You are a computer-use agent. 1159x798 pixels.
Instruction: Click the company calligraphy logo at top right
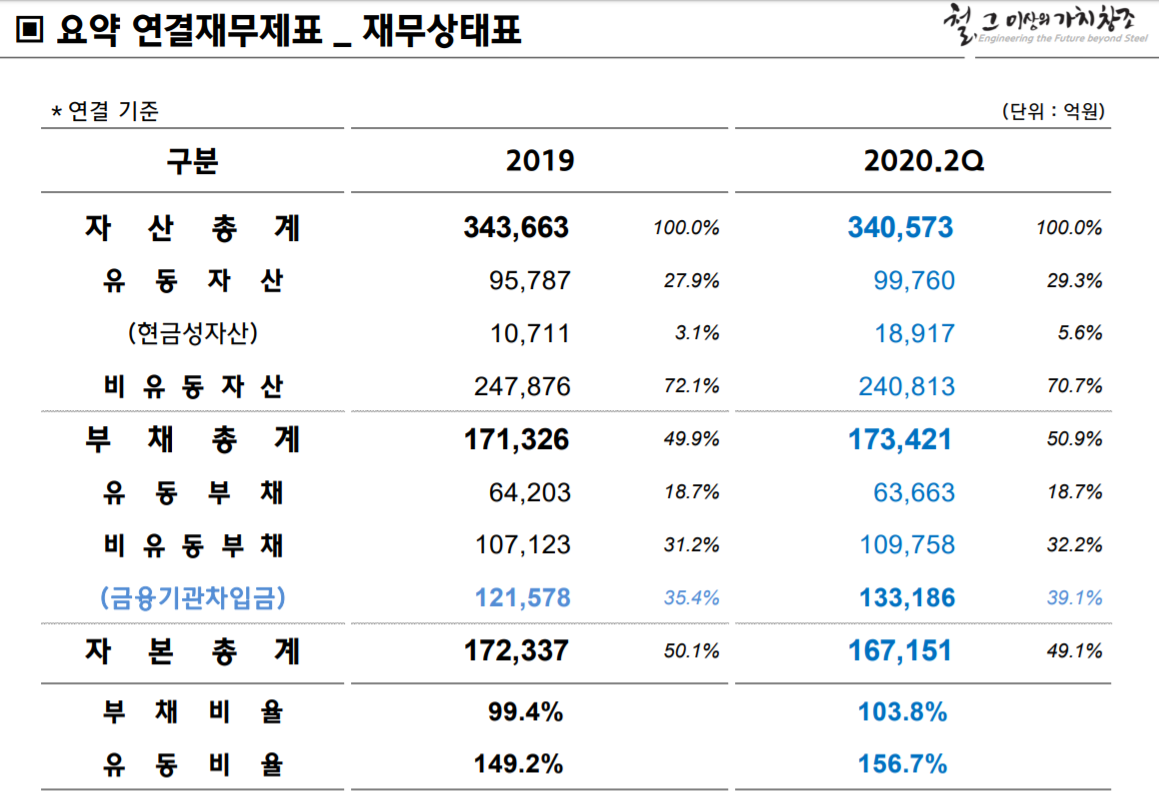pos(1042,26)
